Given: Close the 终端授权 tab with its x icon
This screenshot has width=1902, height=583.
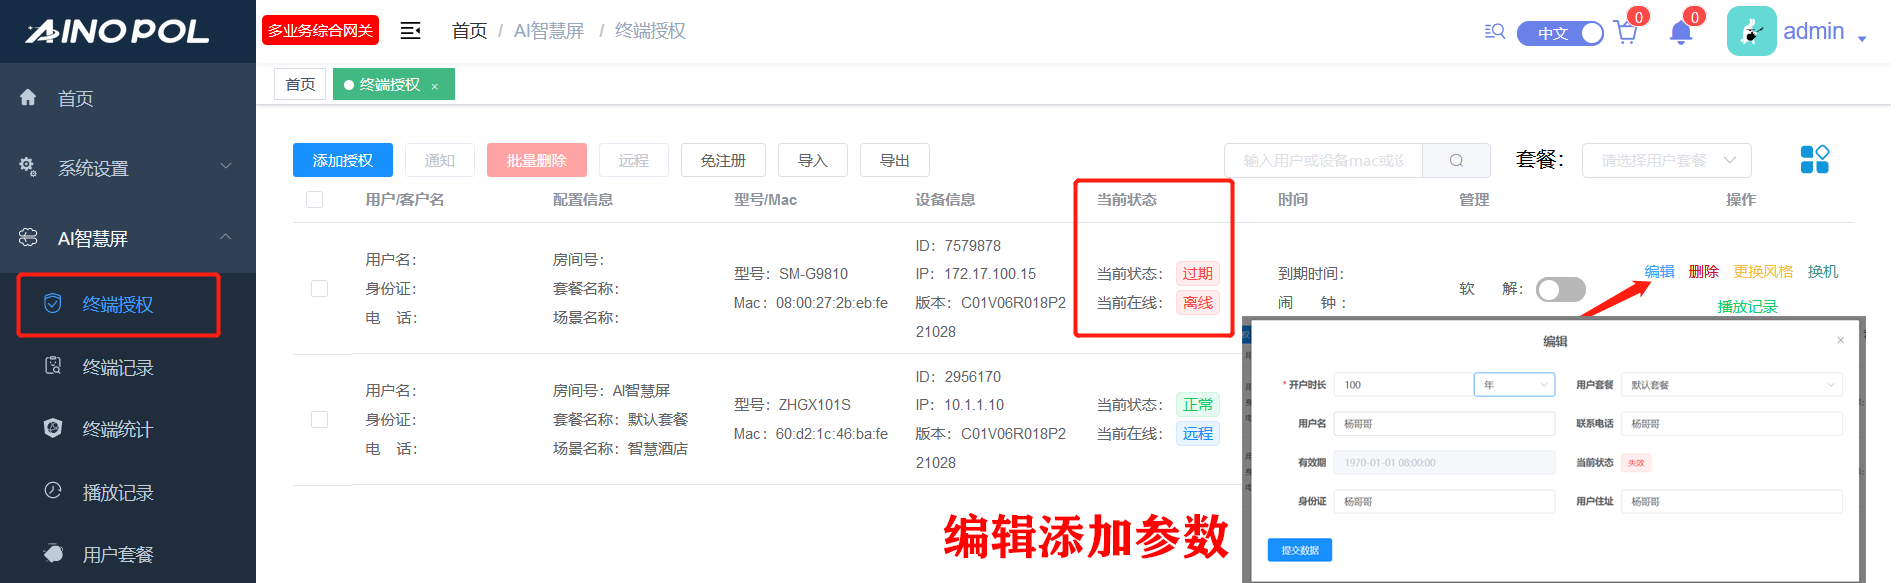Looking at the screenshot, I should click(x=435, y=86).
